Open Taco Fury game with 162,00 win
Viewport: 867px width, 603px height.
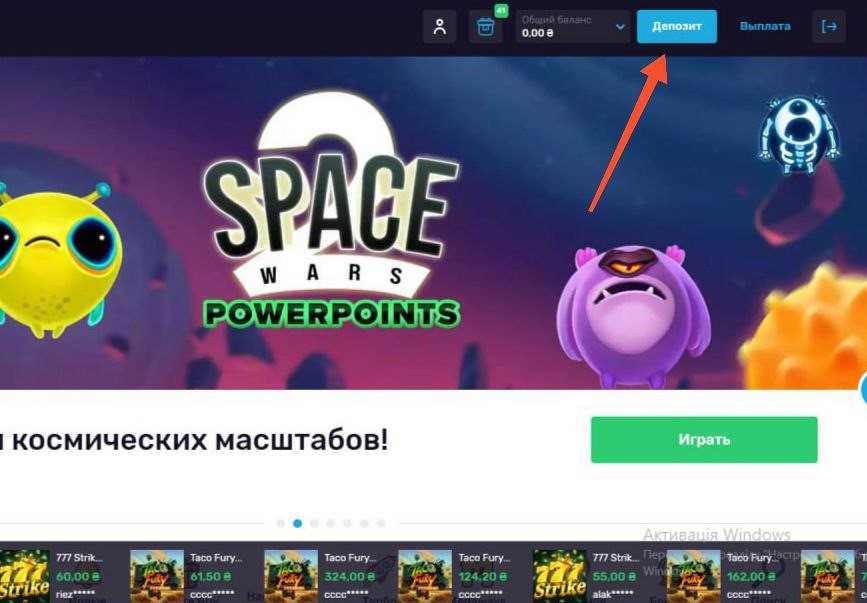(722, 575)
